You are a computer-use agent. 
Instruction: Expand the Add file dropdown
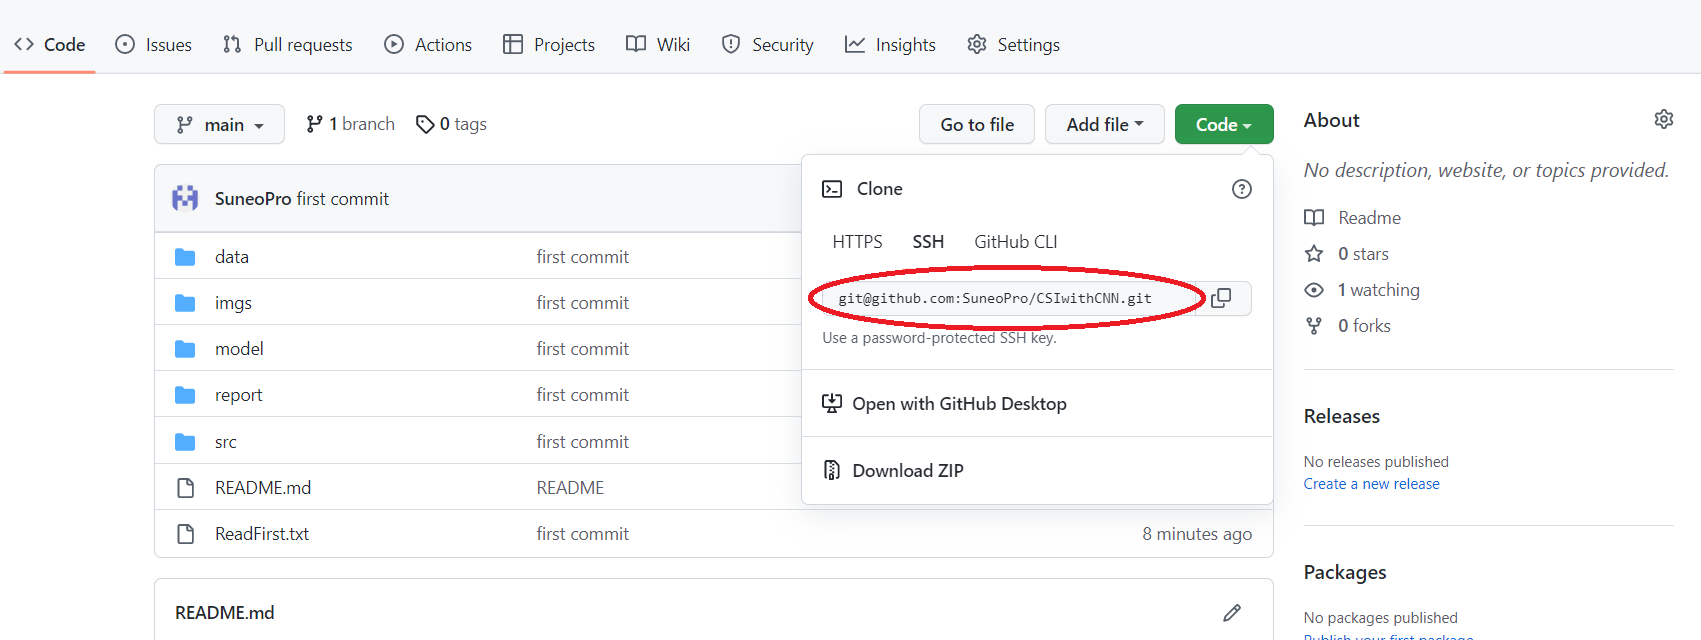coord(1105,124)
